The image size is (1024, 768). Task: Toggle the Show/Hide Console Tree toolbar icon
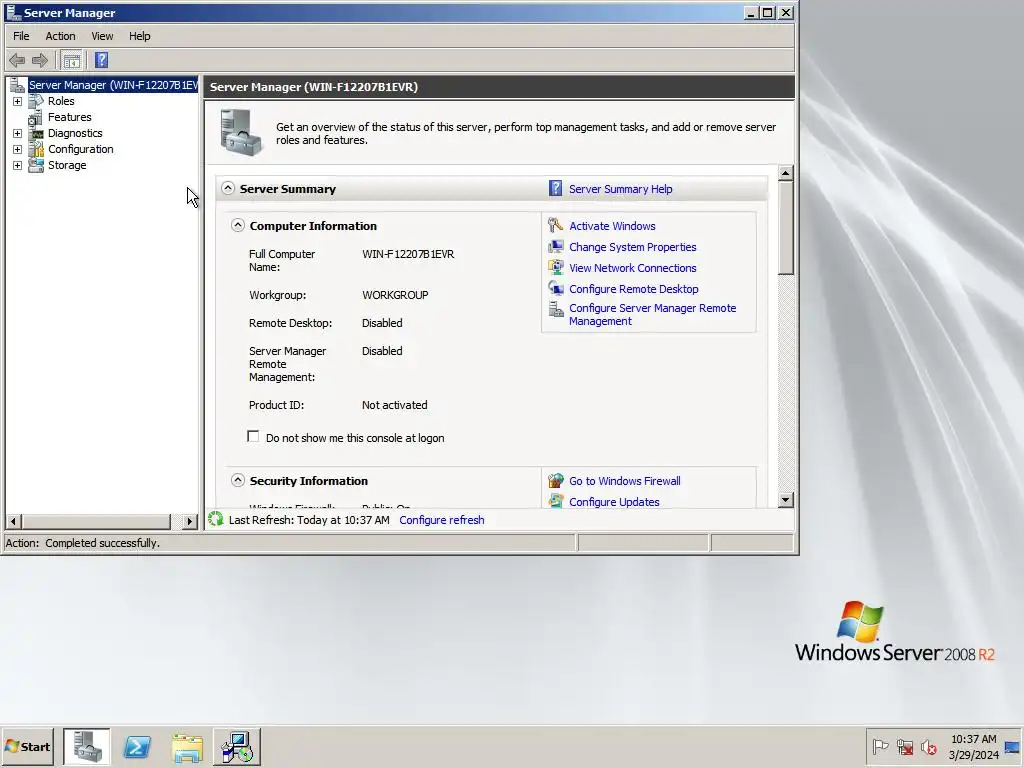click(72, 61)
